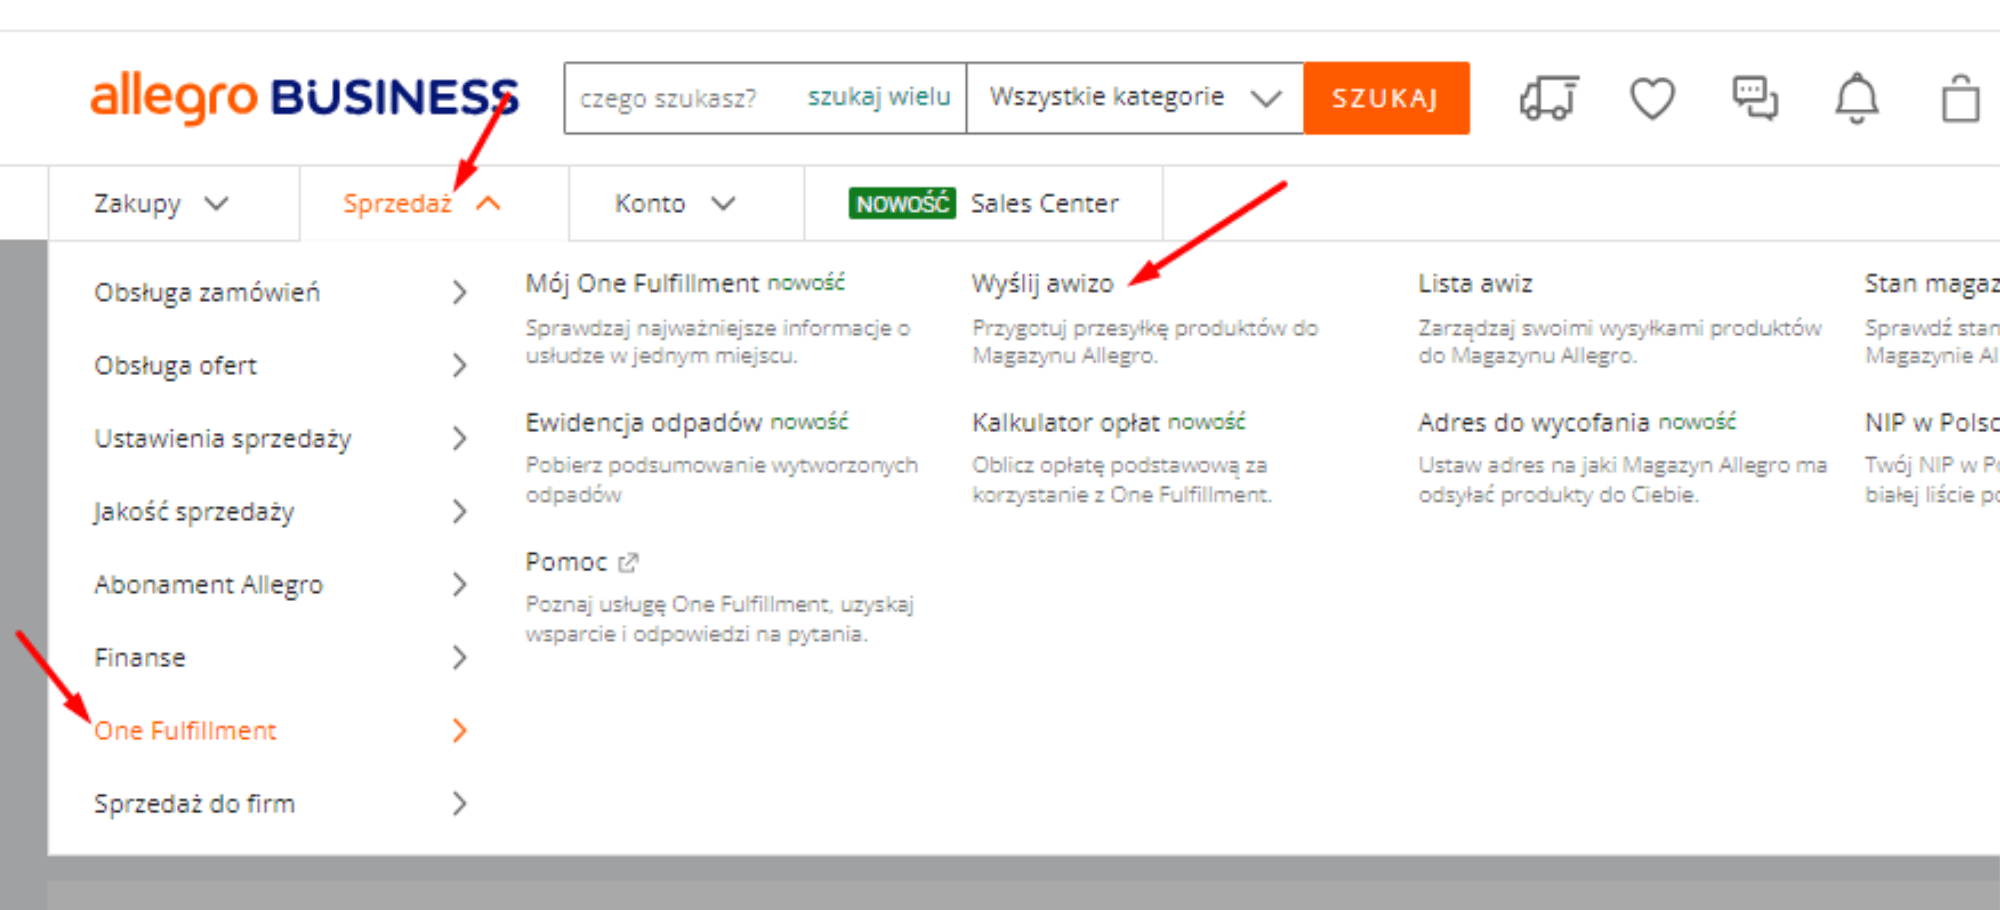2000x910 pixels.
Task: Open the messages chat icon
Action: 1755,98
